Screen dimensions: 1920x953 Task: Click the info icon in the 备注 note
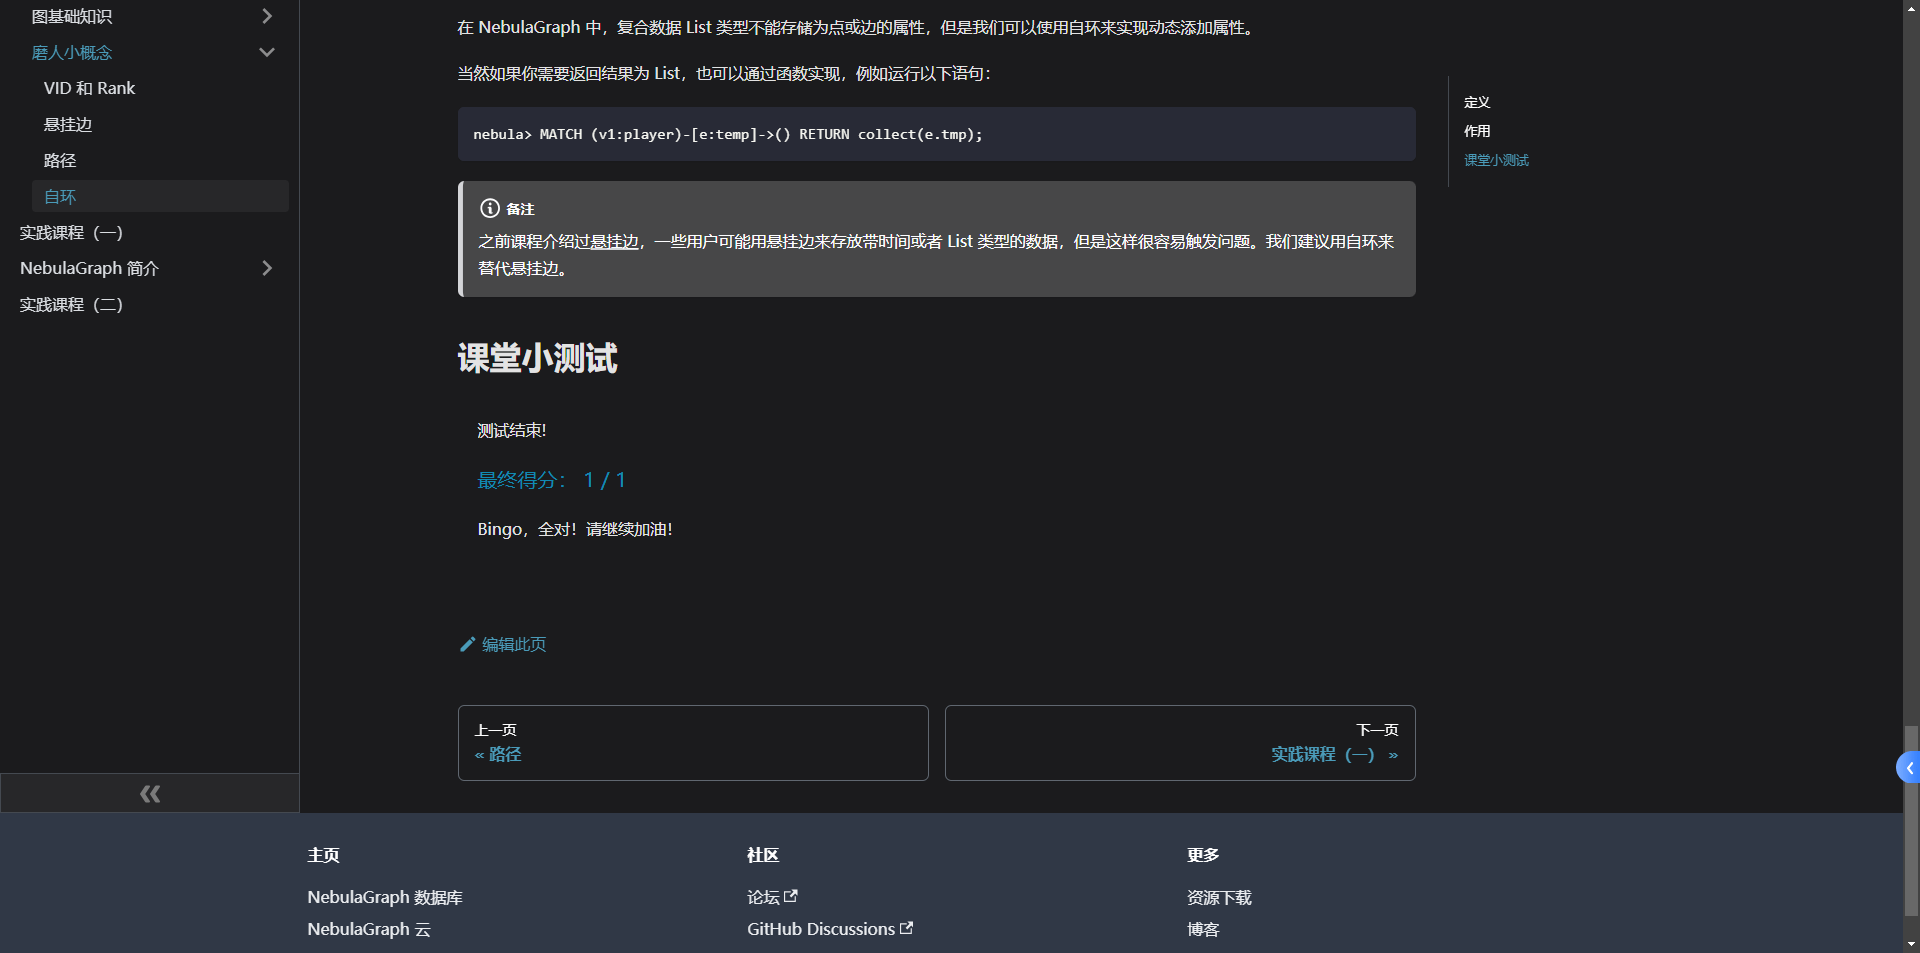coord(490,208)
